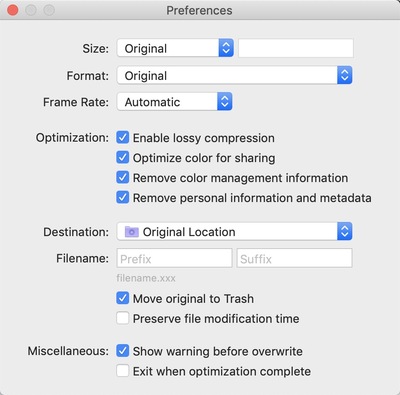Click the Prefix filename field

click(x=174, y=258)
